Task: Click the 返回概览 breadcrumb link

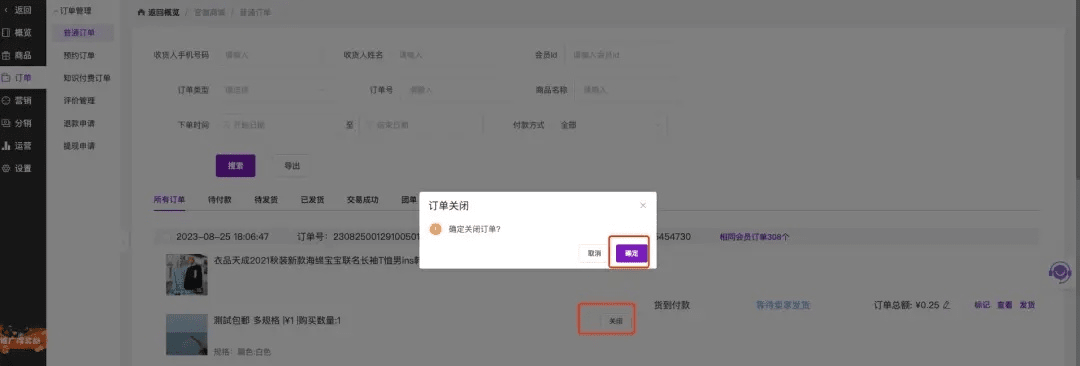Action: click(x=163, y=12)
